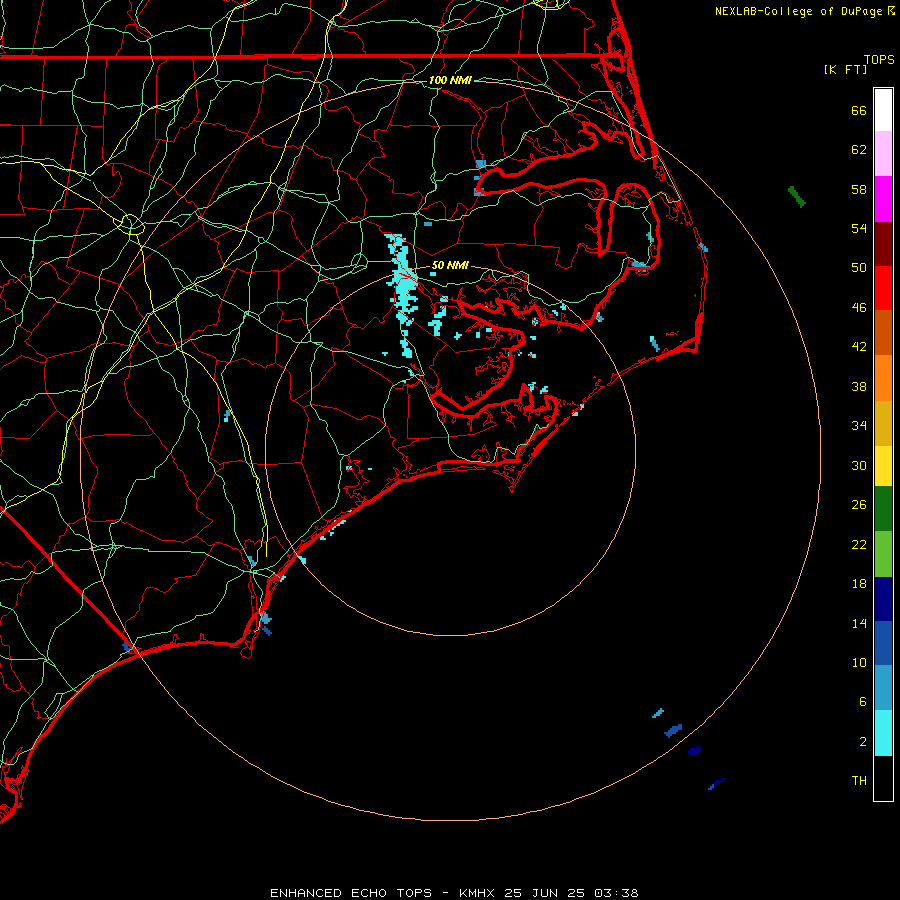Screen dimensions: 900x900
Task: Select the light pink legend swatch
Action: [883, 153]
